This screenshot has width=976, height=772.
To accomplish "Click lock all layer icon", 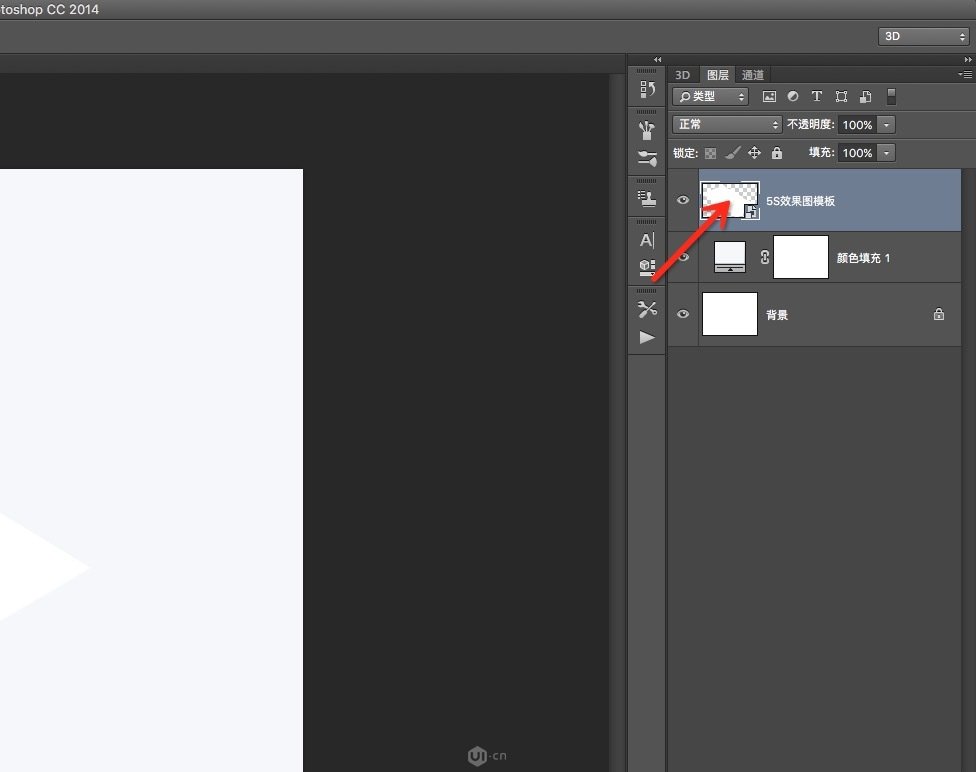I will (777, 153).
